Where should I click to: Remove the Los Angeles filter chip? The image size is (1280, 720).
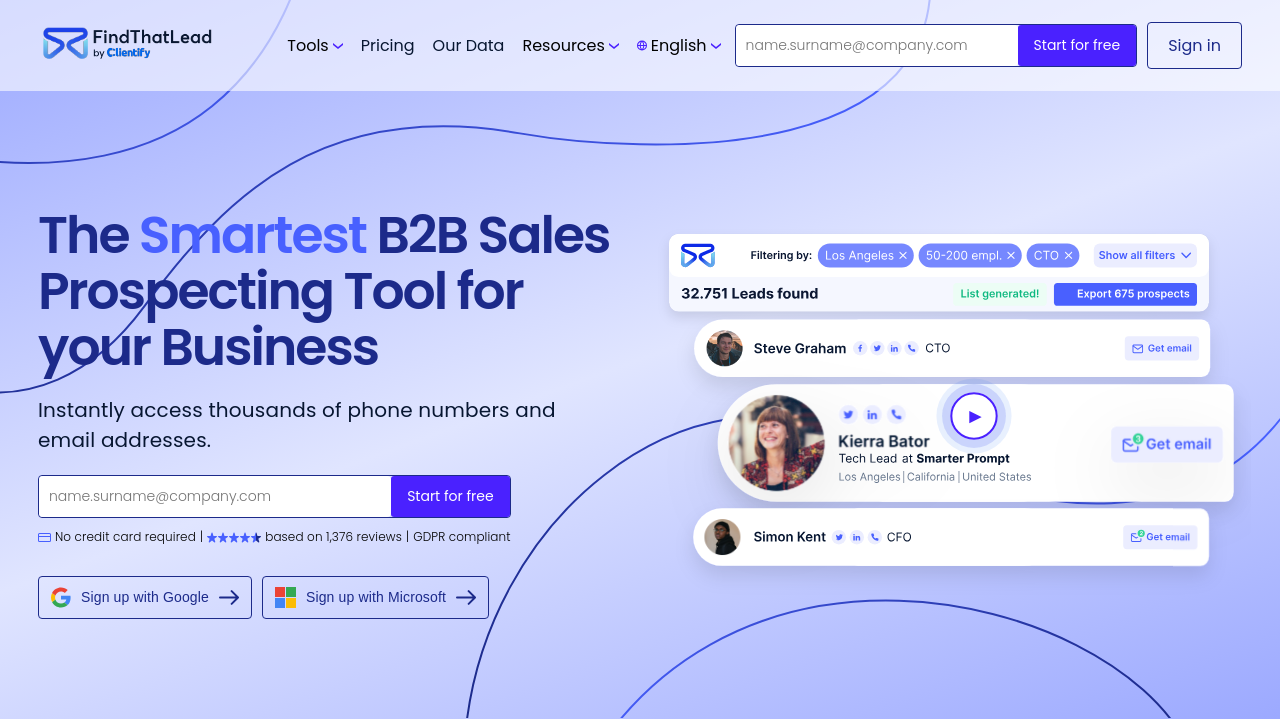click(x=903, y=256)
